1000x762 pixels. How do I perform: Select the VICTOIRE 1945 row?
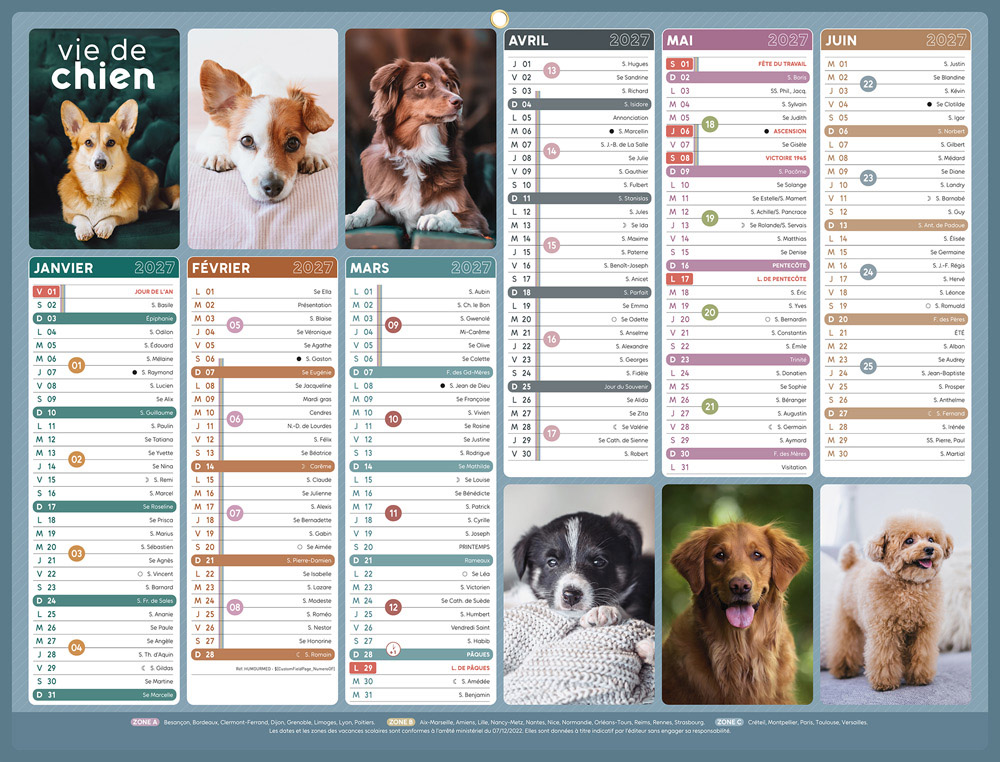pos(737,158)
